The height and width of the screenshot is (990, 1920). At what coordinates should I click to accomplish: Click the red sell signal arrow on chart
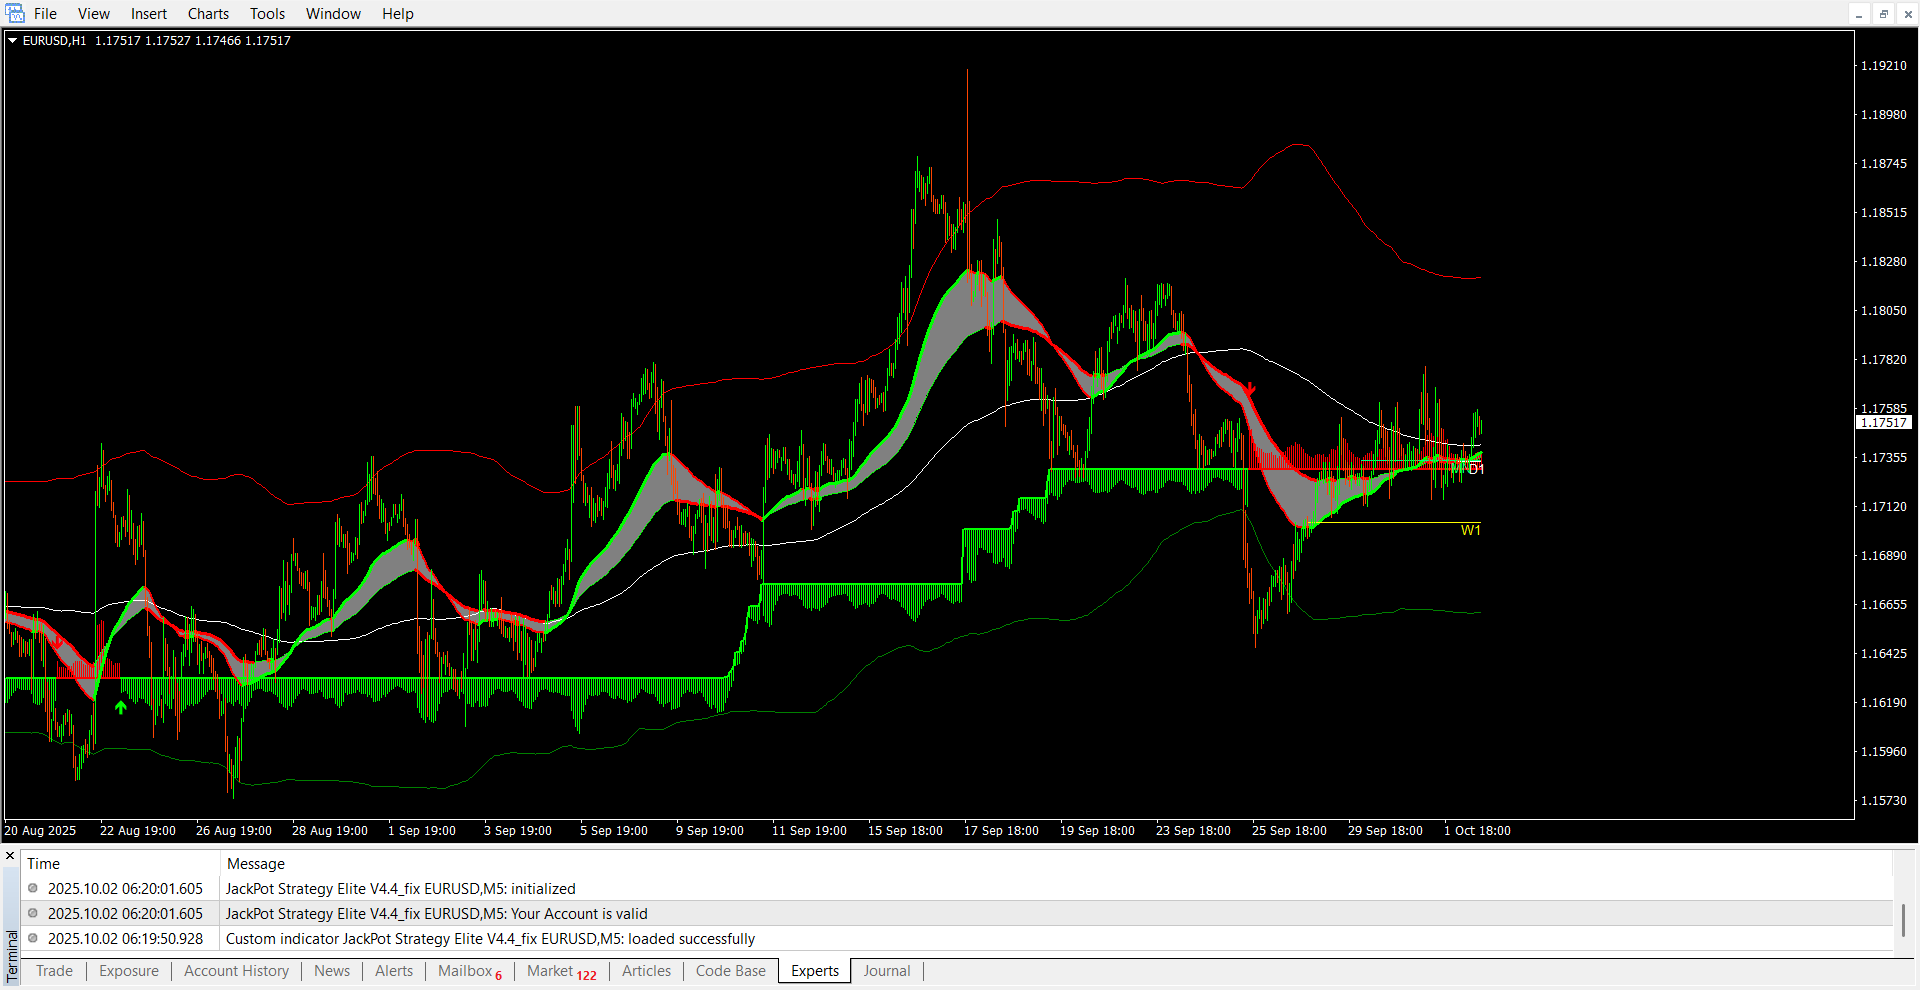(1250, 389)
